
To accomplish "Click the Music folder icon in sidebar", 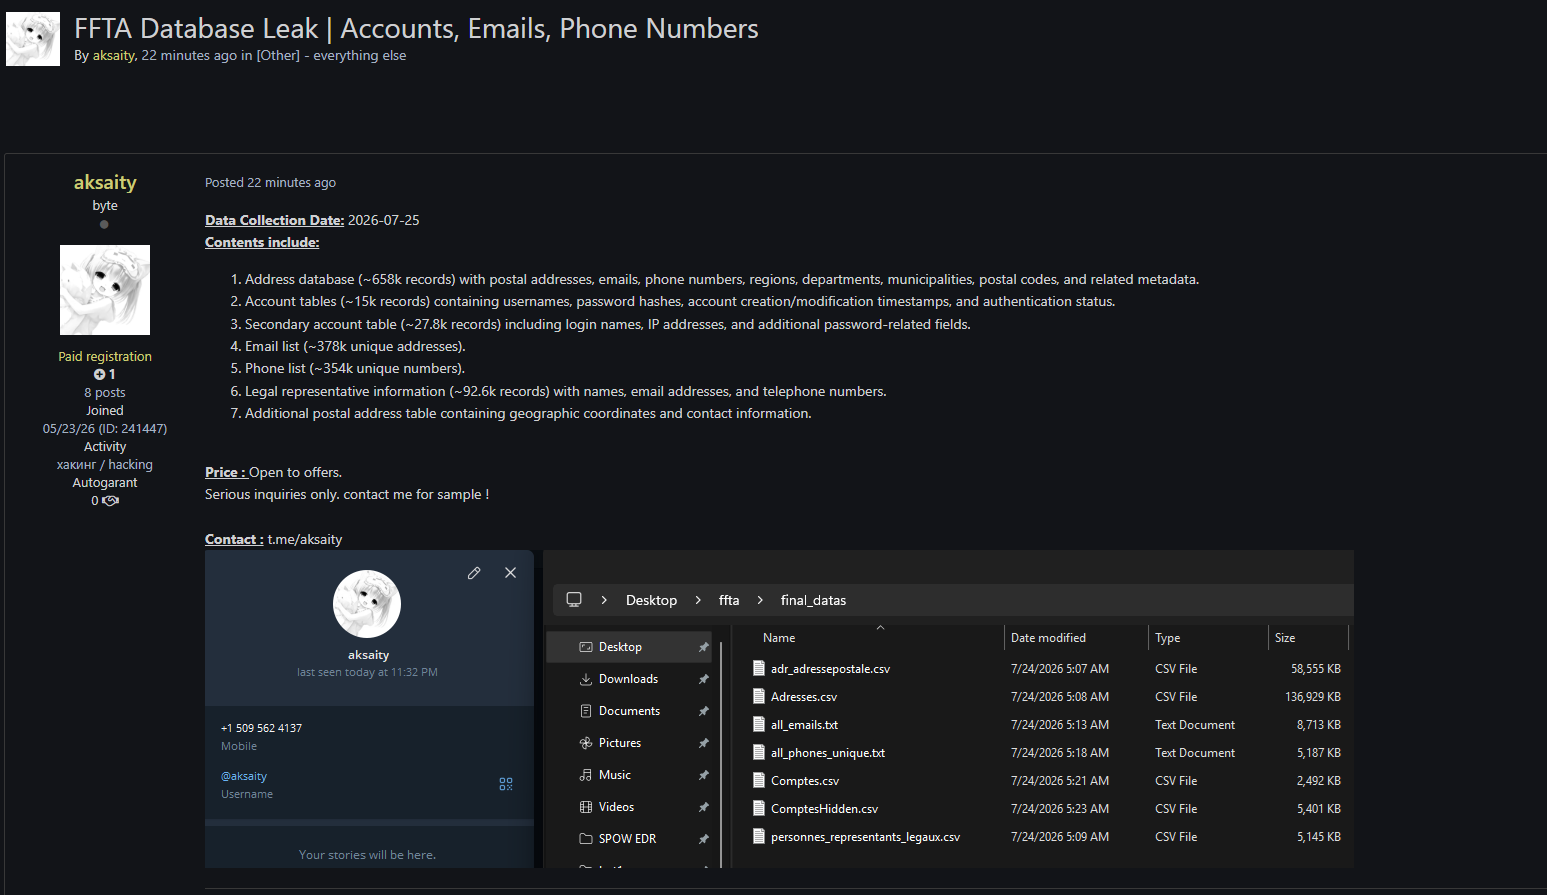I will (x=586, y=775).
